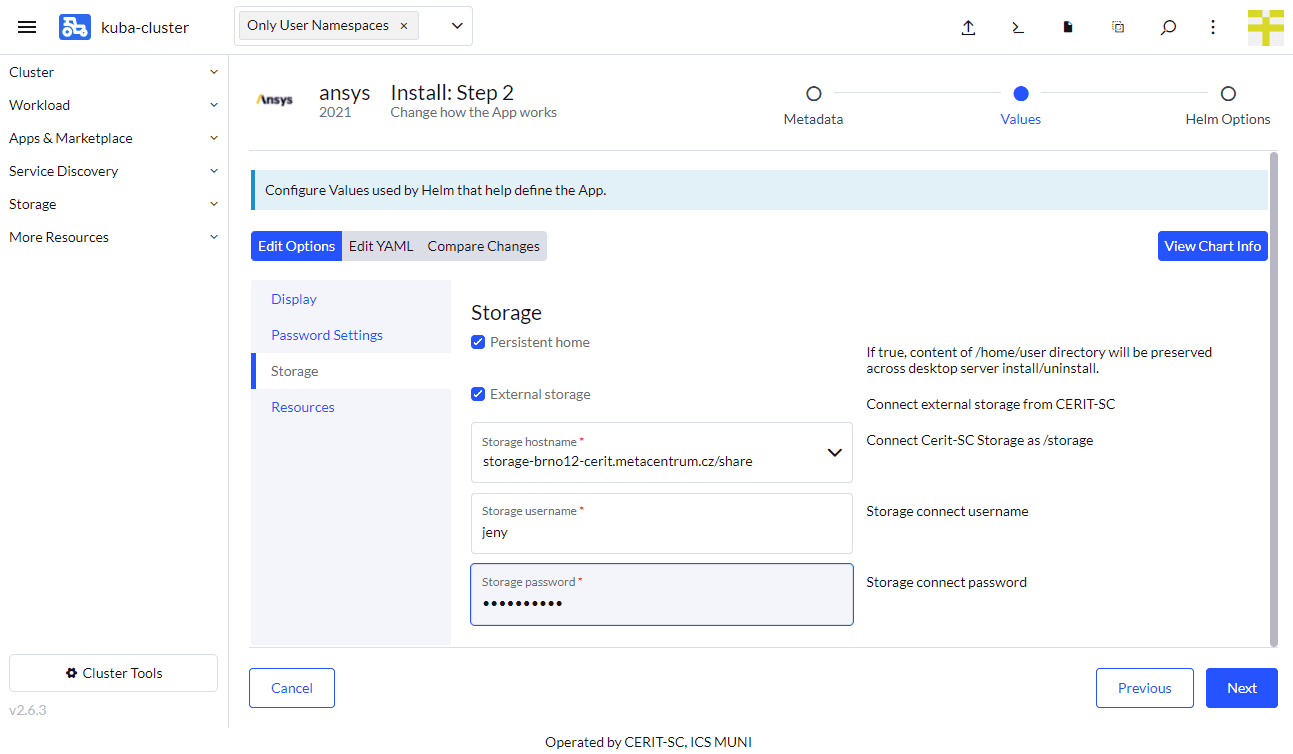This screenshot has width=1293, height=754.
Task: Click the copy kubeconfig to clipboard icon
Action: click(x=1117, y=27)
